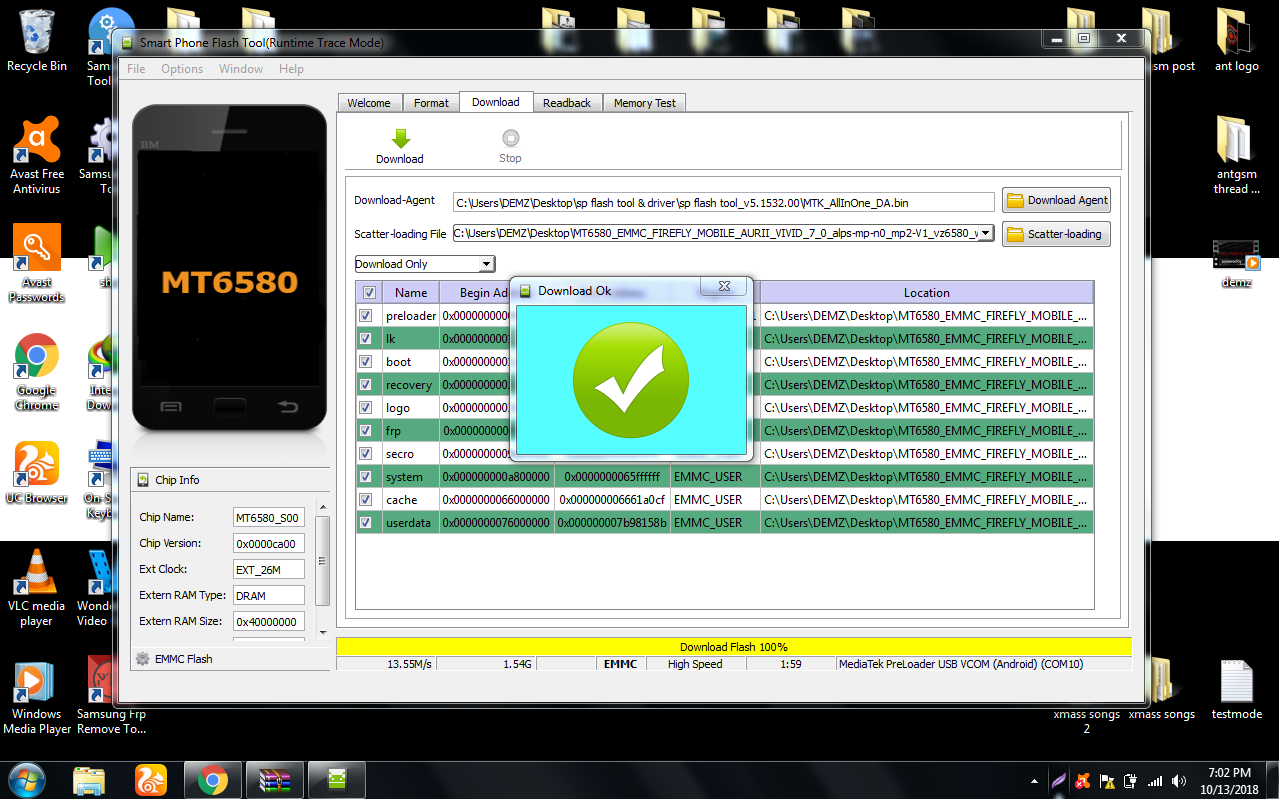The height and width of the screenshot is (799, 1279).
Task: Switch to the Format tab
Action: click(x=431, y=103)
